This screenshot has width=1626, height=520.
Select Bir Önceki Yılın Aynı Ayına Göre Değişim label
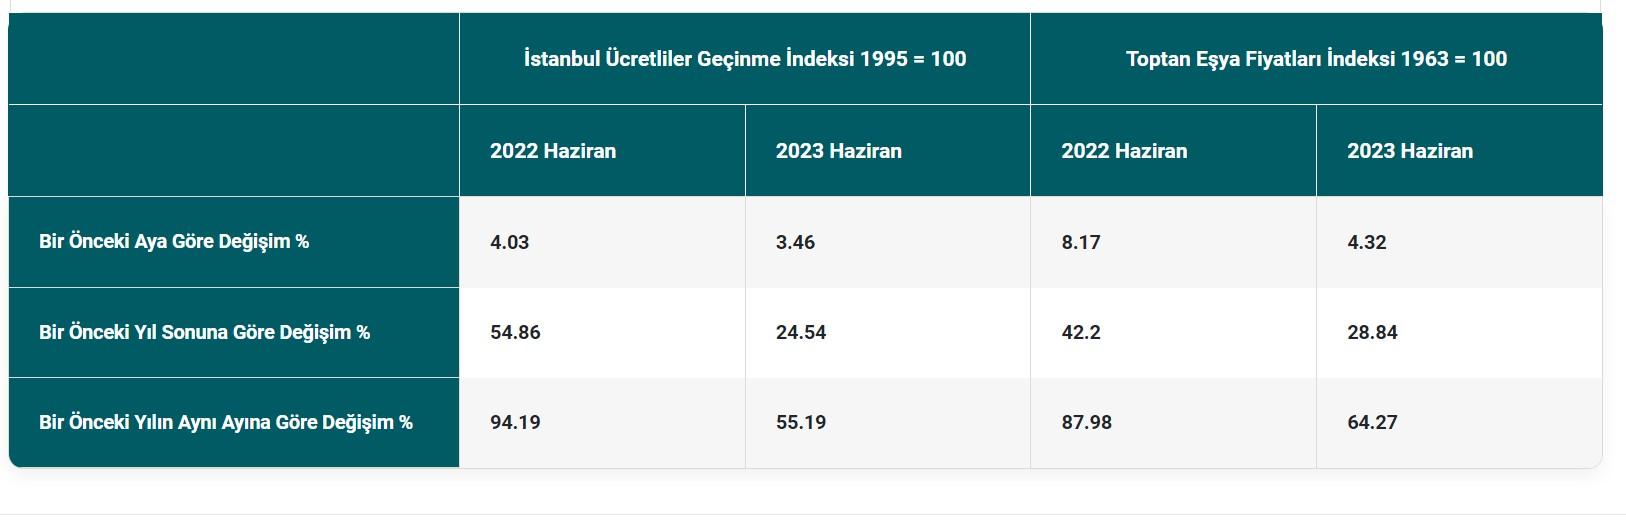226,422
